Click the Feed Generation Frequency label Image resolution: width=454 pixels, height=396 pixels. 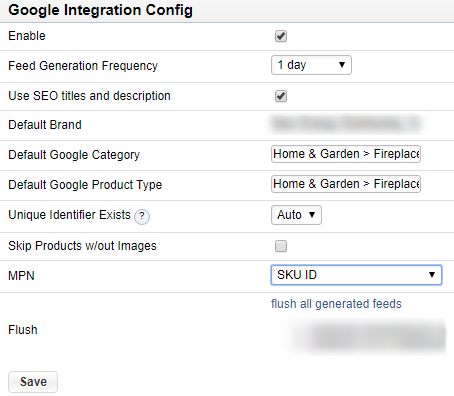tap(83, 66)
